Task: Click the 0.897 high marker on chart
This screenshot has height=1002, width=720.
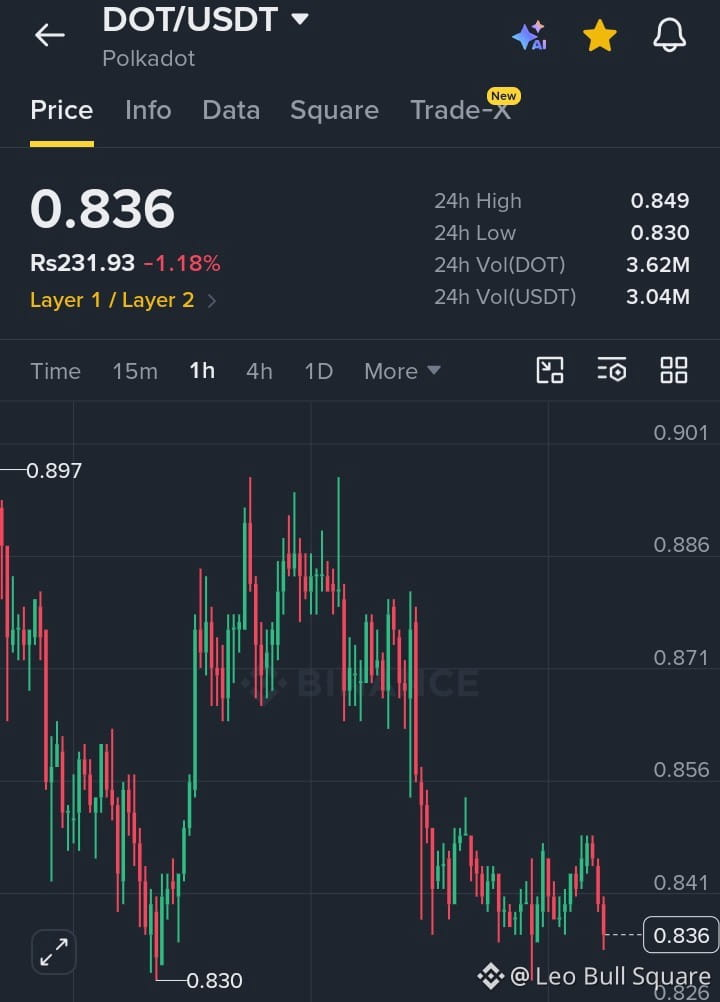Action: coord(54,470)
